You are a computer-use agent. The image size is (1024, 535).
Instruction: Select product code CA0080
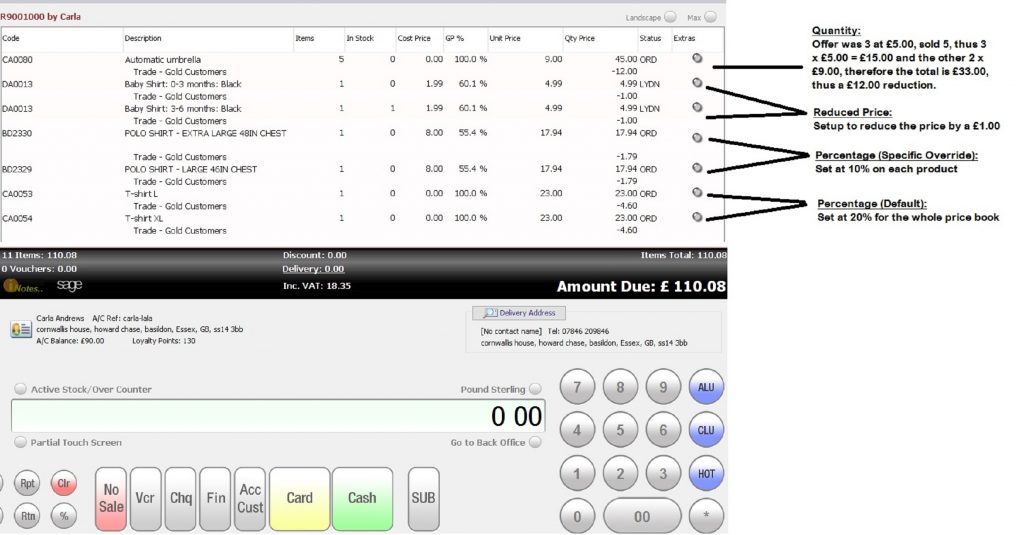click(x=17, y=59)
